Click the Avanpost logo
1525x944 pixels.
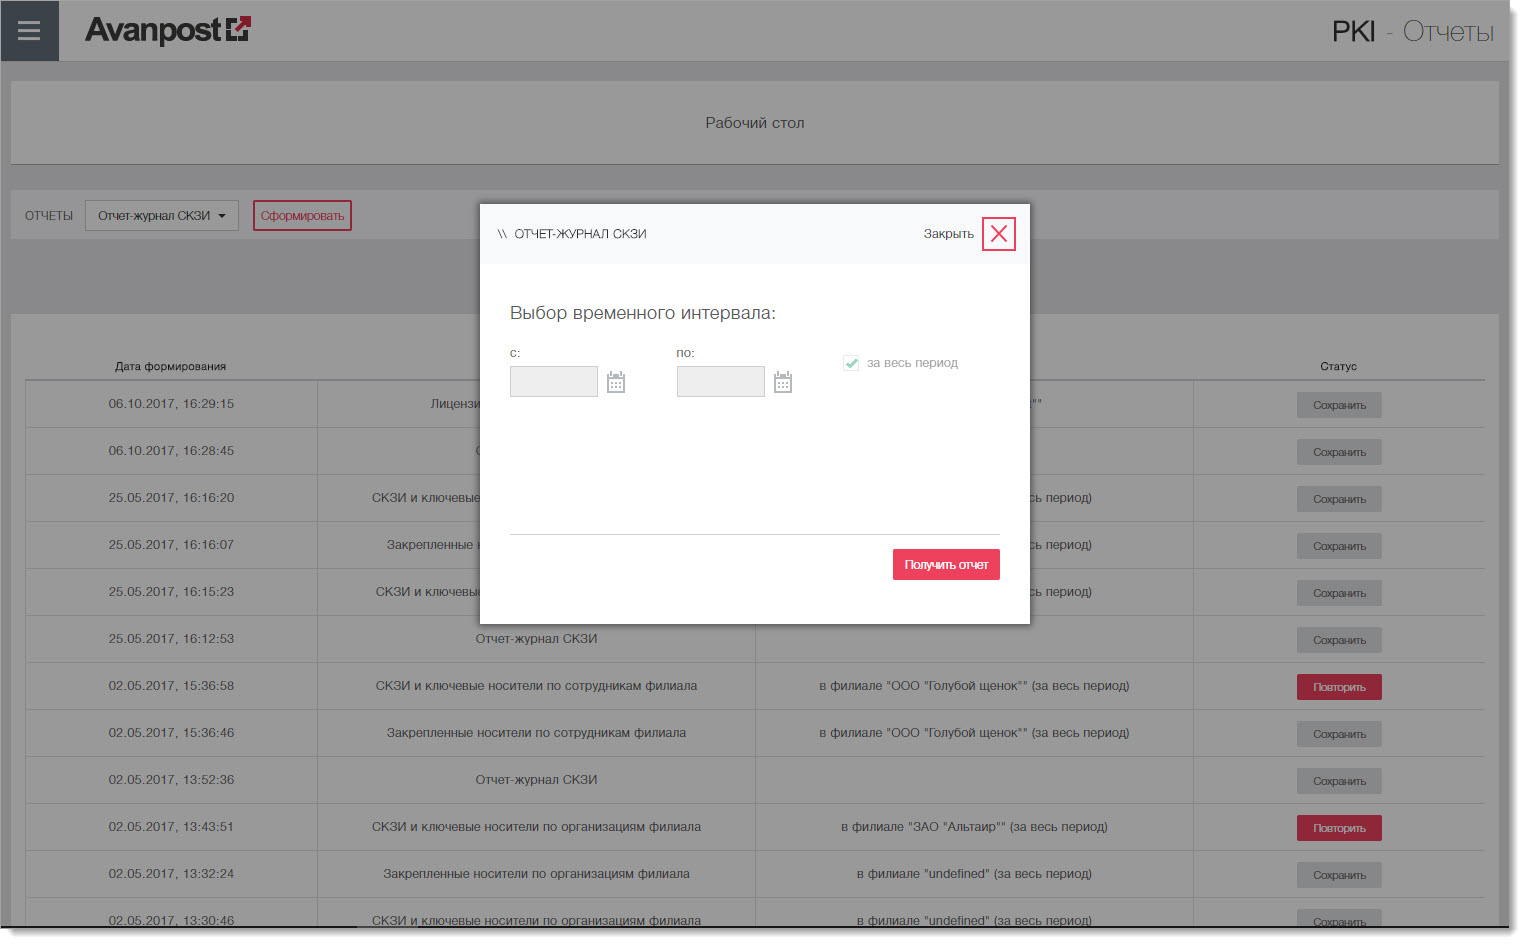tap(167, 30)
